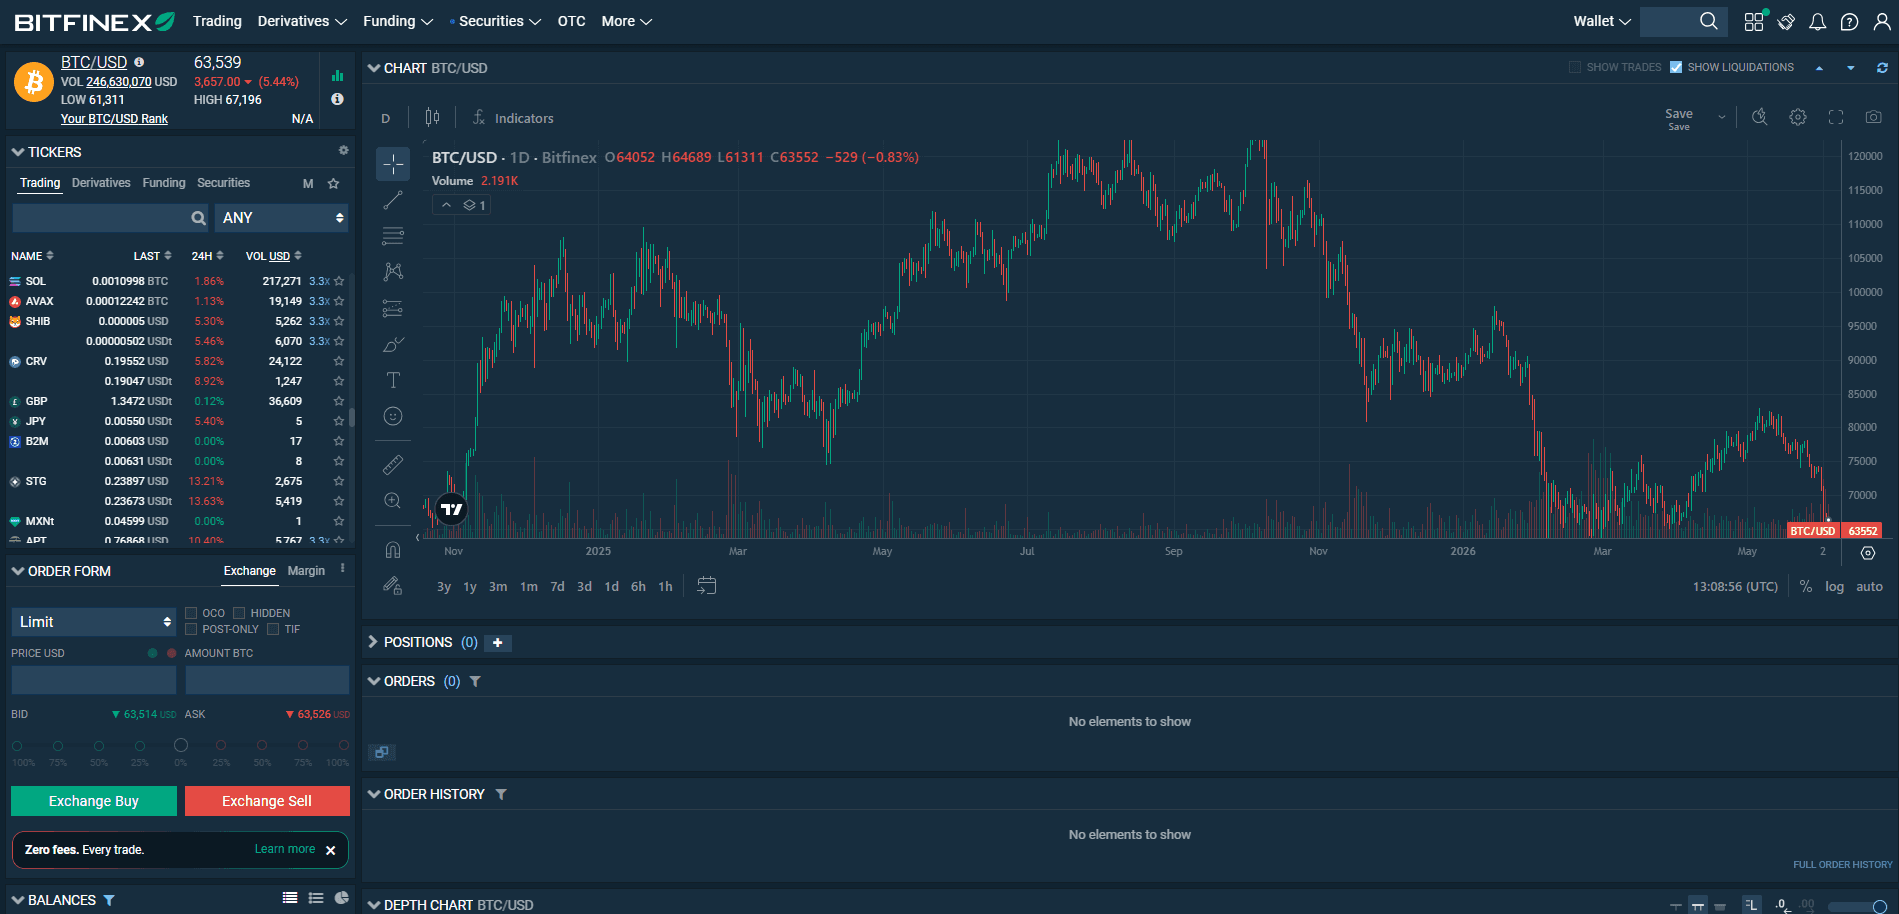
Task: Click the Exchange Buy button
Action: (94, 801)
